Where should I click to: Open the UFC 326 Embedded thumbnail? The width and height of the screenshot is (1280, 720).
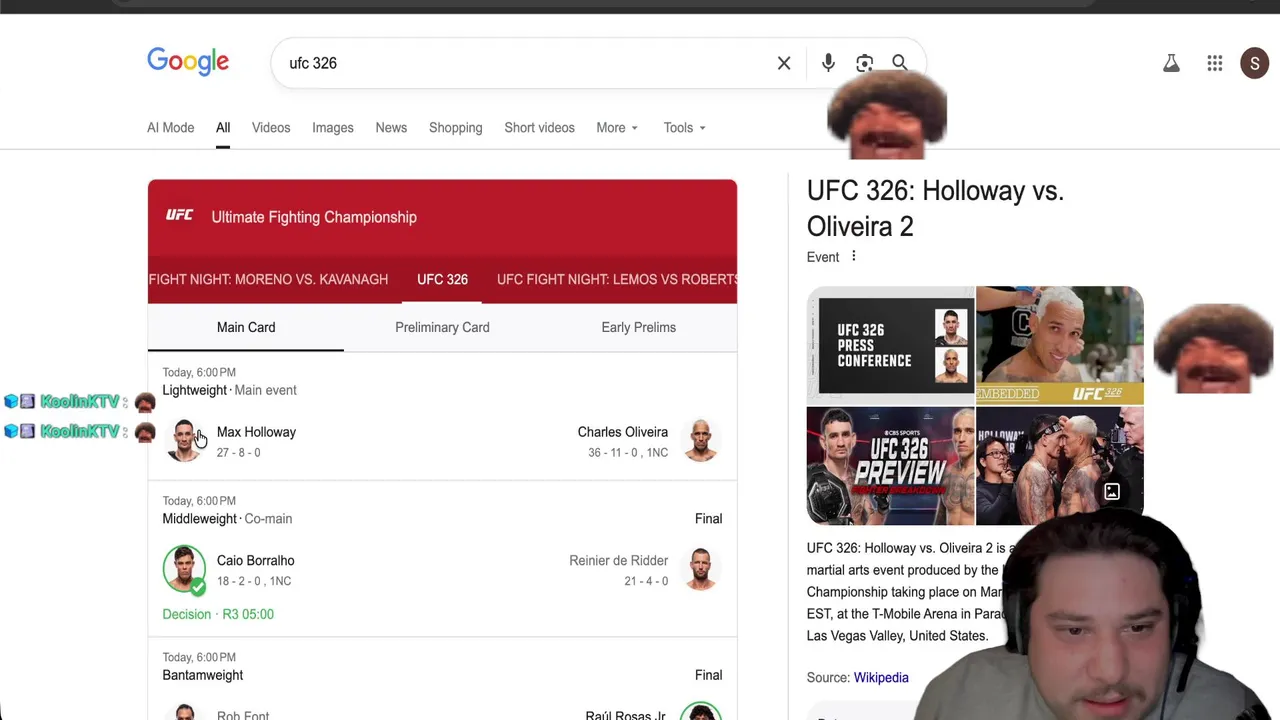1059,345
